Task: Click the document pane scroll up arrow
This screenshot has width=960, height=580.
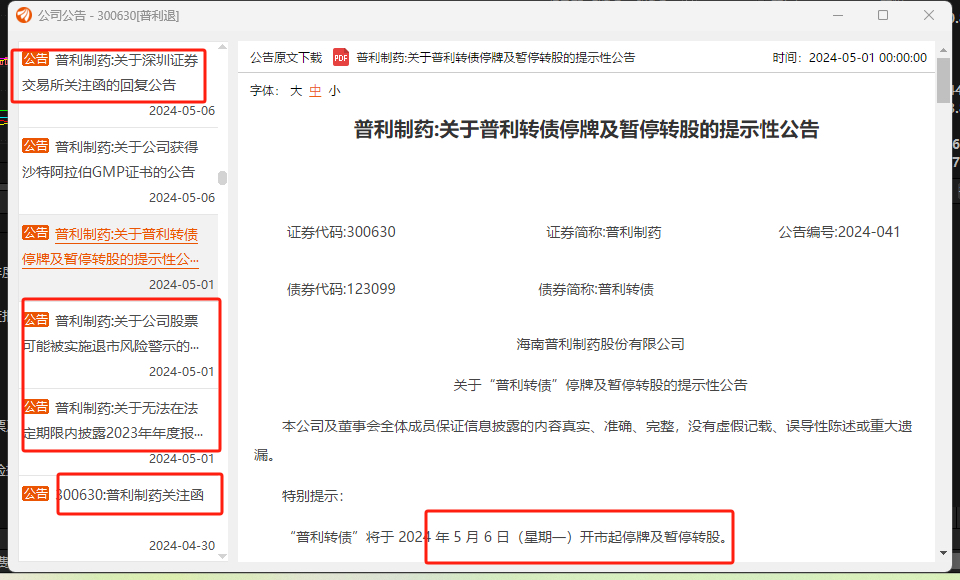Action: (943, 50)
